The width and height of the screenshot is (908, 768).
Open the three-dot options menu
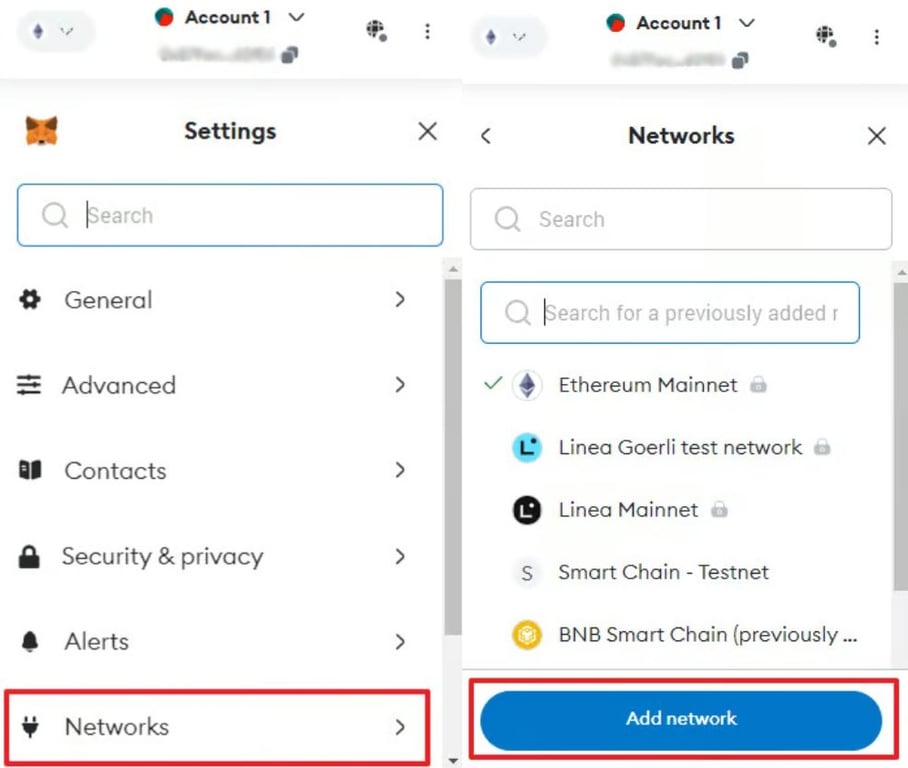click(x=428, y=32)
